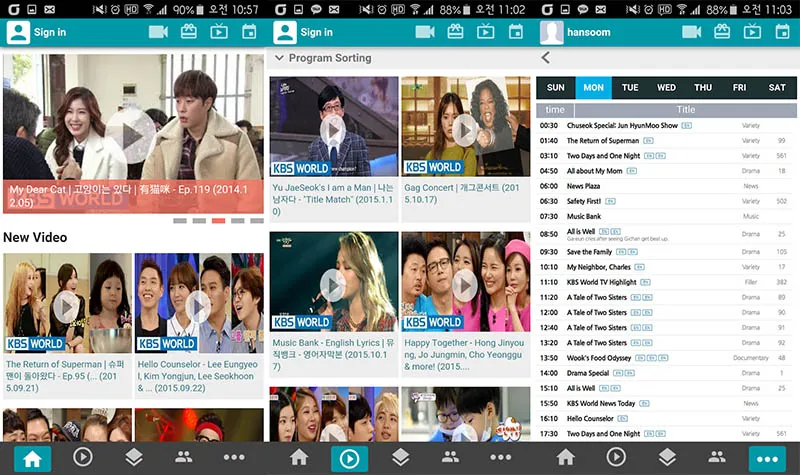Select the 13:50 Wook's Food Odyssey row
This screenshot has width=800, height=475.
click(x=666, y=358)
